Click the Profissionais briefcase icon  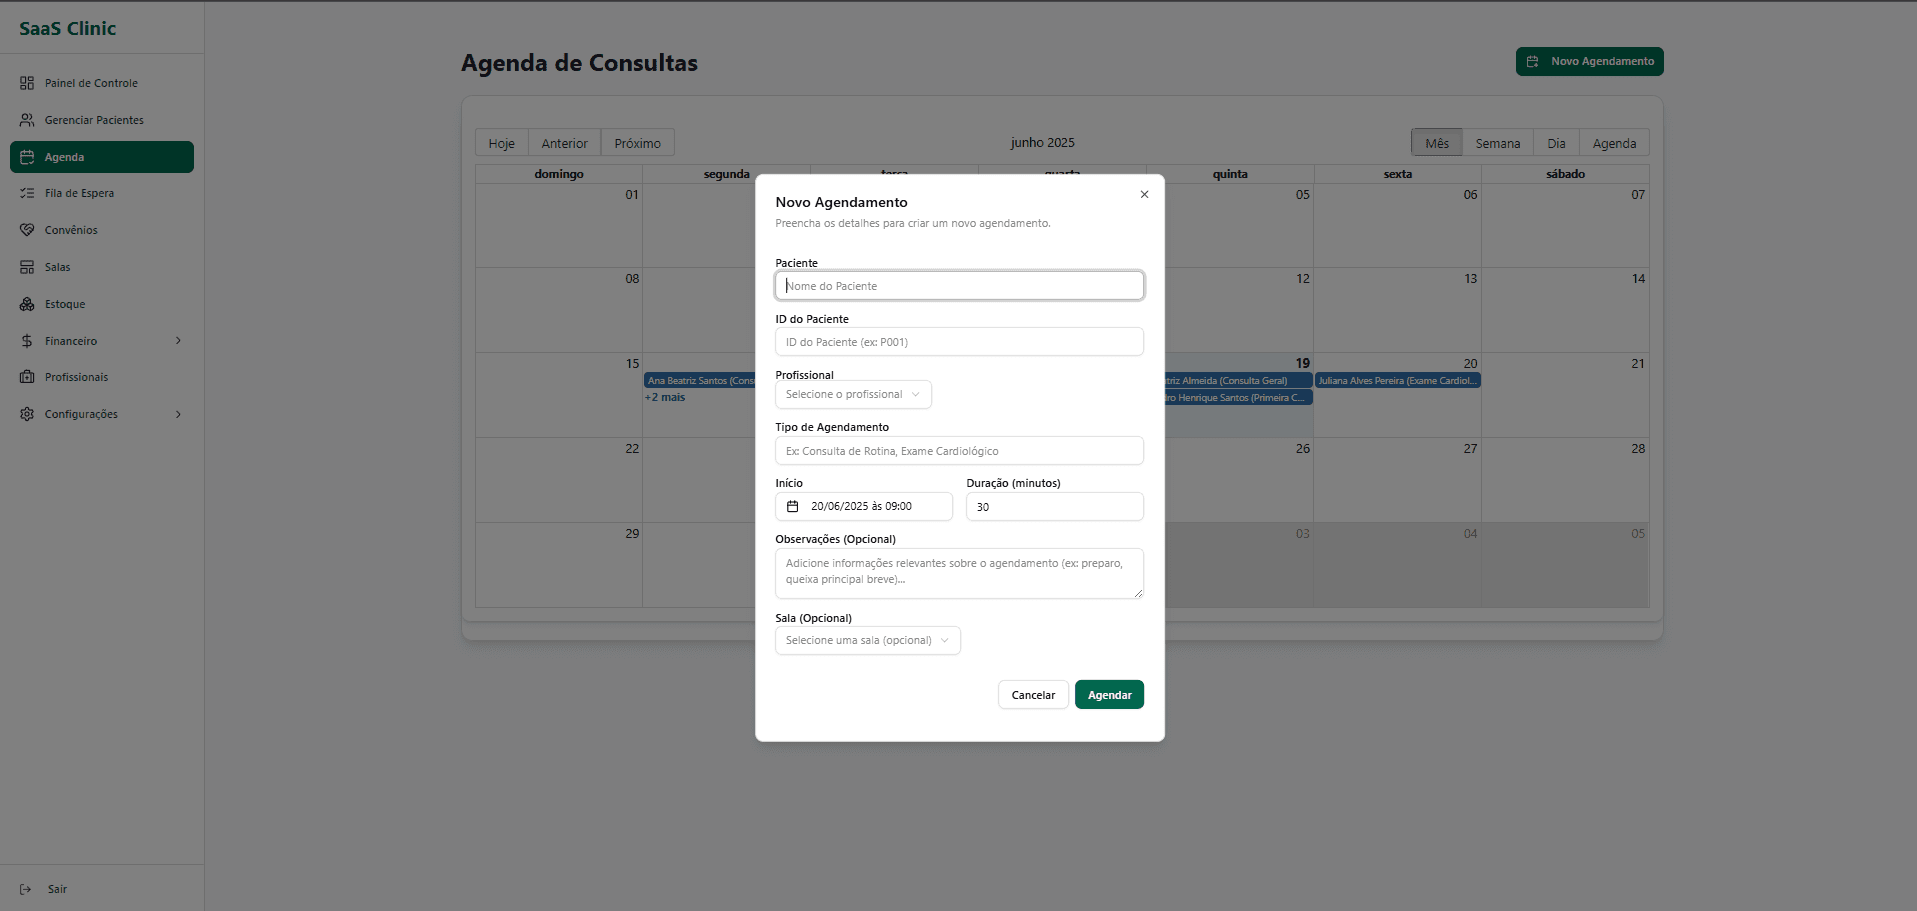pyautogui.click(x=27, y=377)
